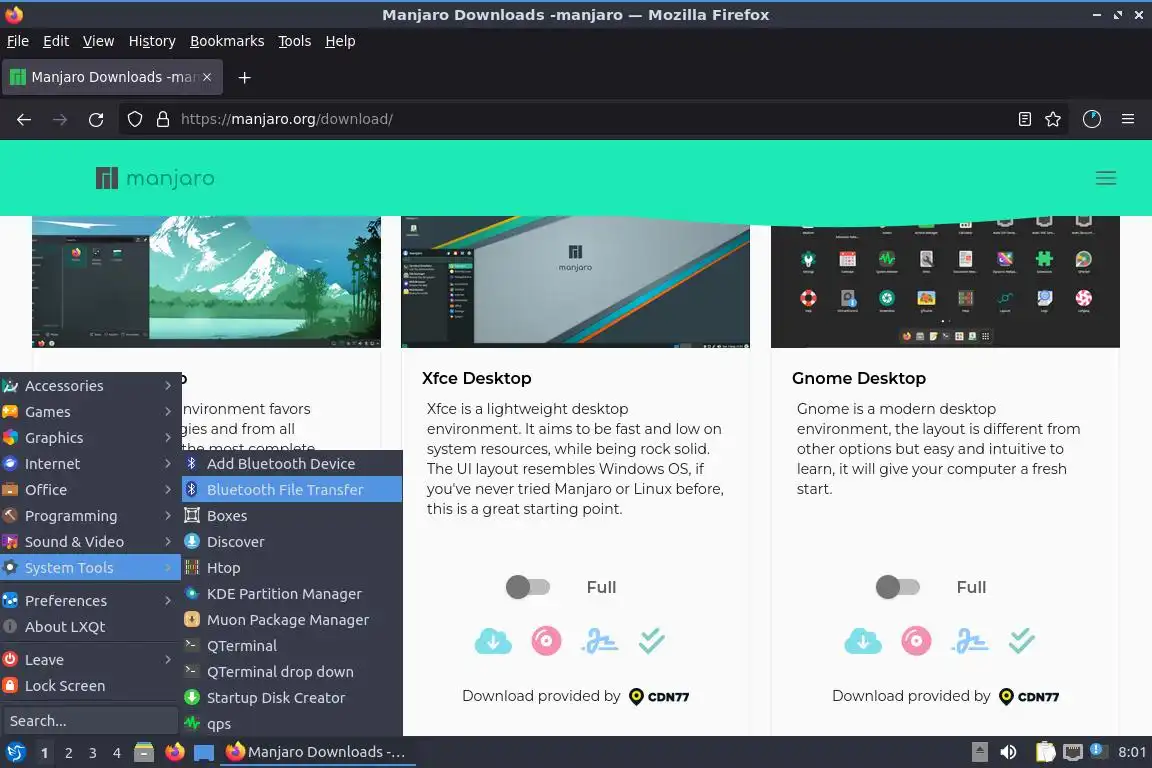Expand the Preferences submenu
This screenshot has height=768, width=1152.
pos(90,600)
